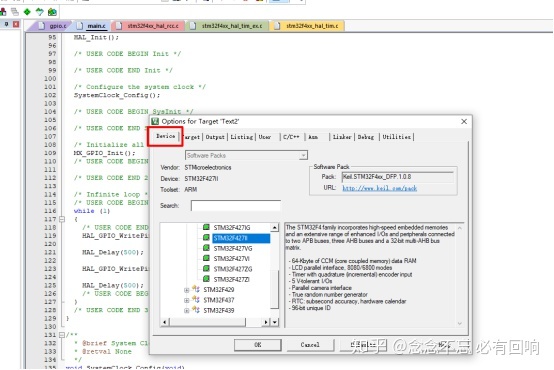This screenshot has width=554, height=370.
Task: Click the pin icon of the side panel
Action: (x=6, y=24)
